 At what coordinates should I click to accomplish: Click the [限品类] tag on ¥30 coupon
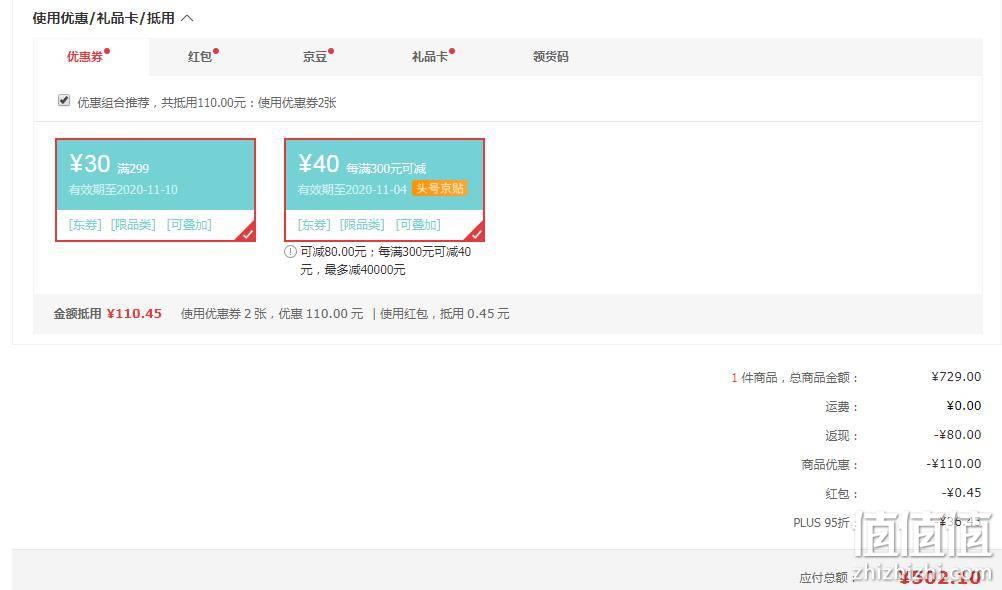point(133,224)
